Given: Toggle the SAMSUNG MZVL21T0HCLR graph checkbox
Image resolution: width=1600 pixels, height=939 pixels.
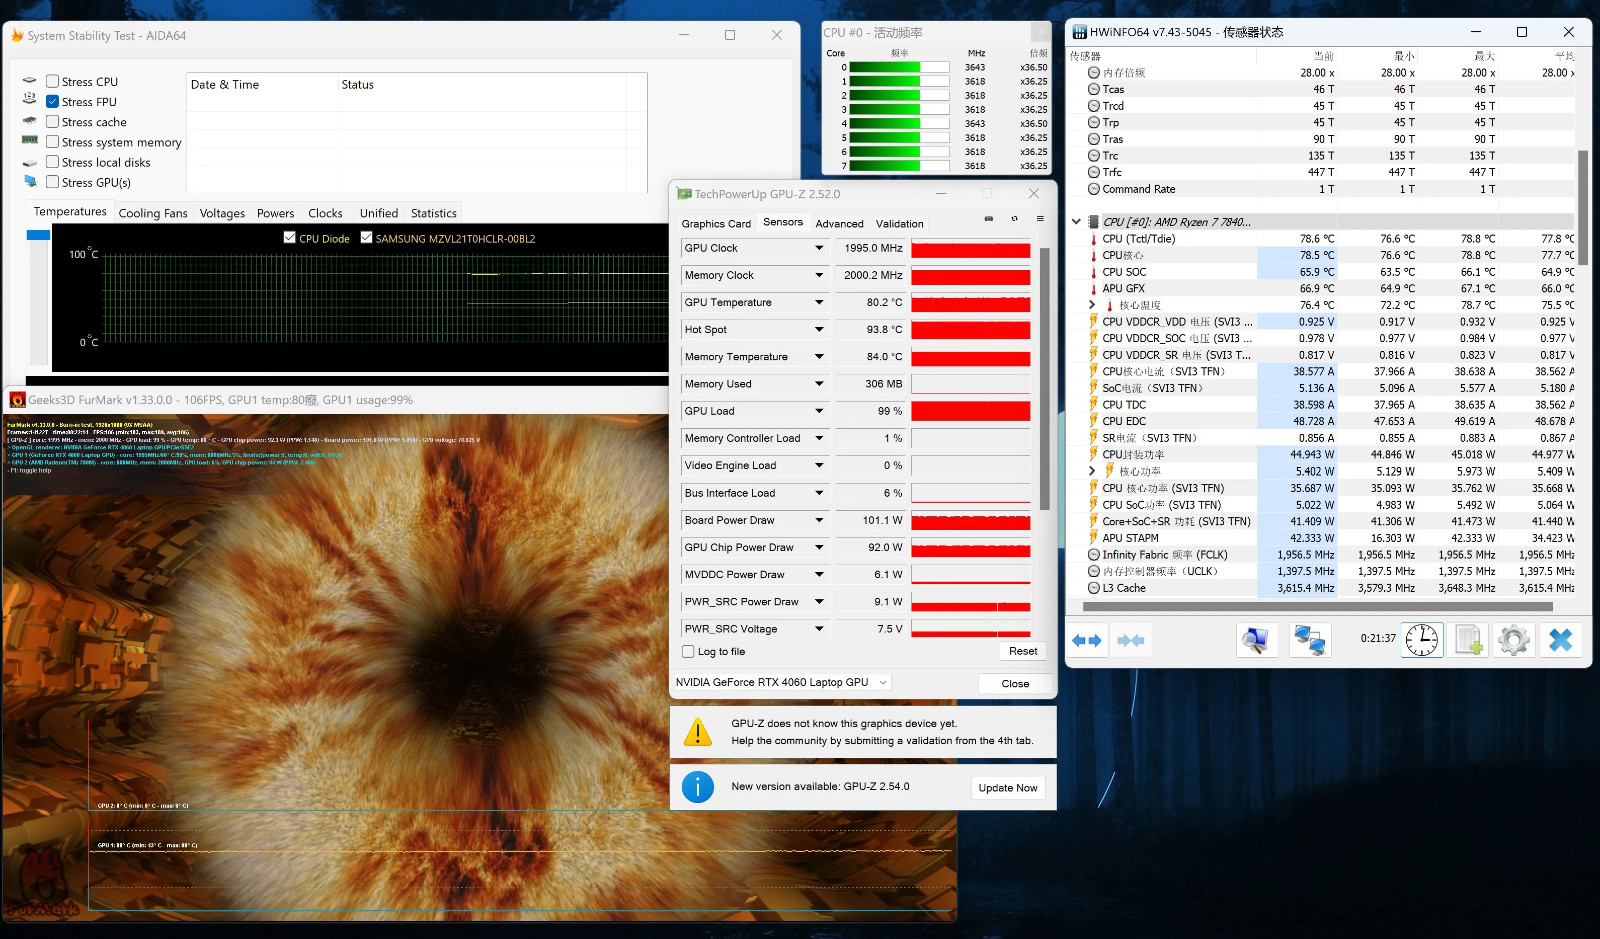Looking at the screenshot, I should tap(366, 238).
